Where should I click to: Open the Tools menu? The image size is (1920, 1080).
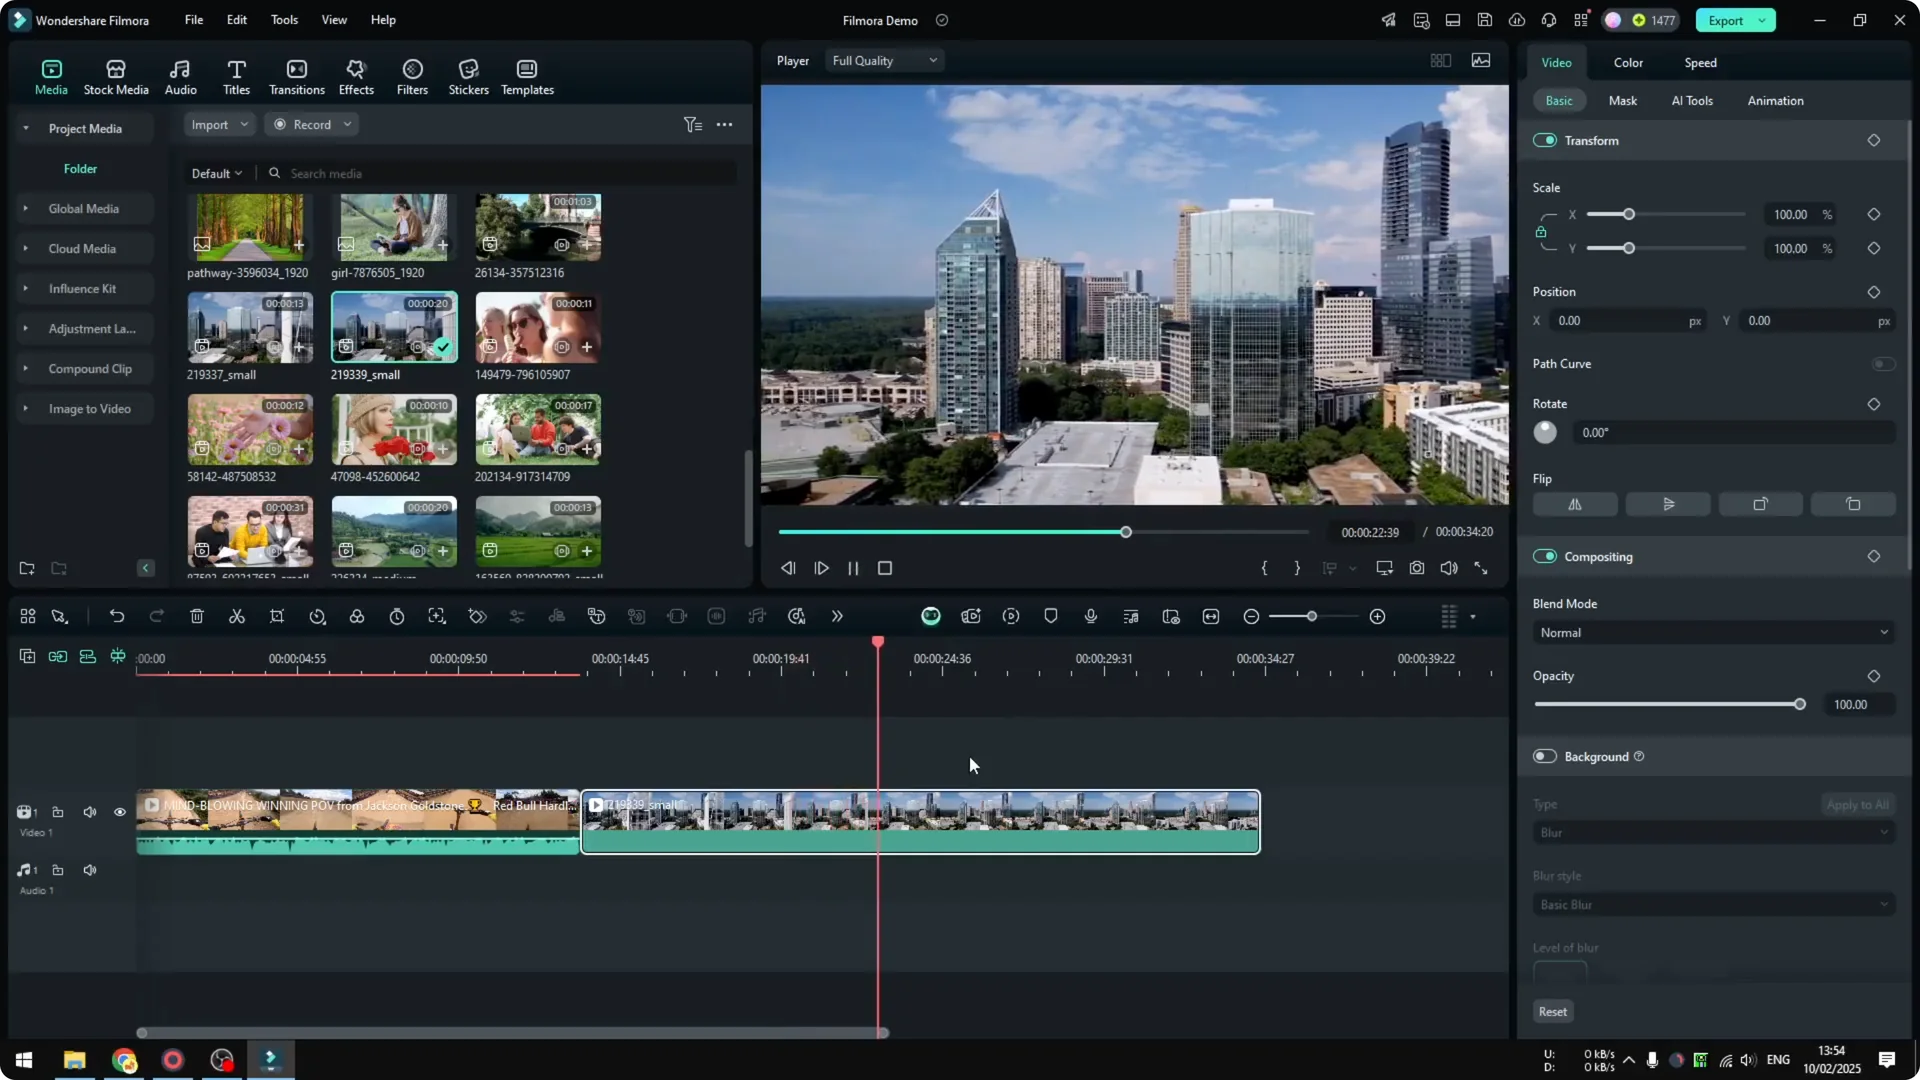coord(283,20)
